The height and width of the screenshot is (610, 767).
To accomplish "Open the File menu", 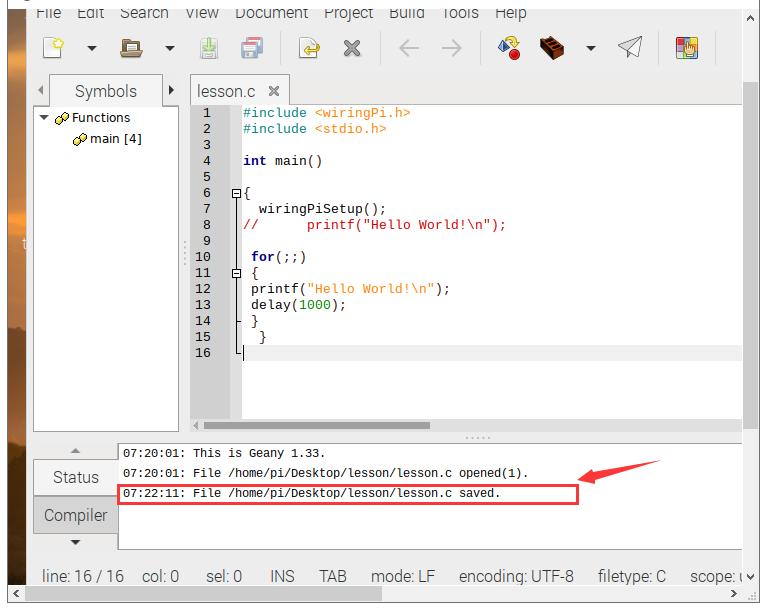I will click(48, 13).
